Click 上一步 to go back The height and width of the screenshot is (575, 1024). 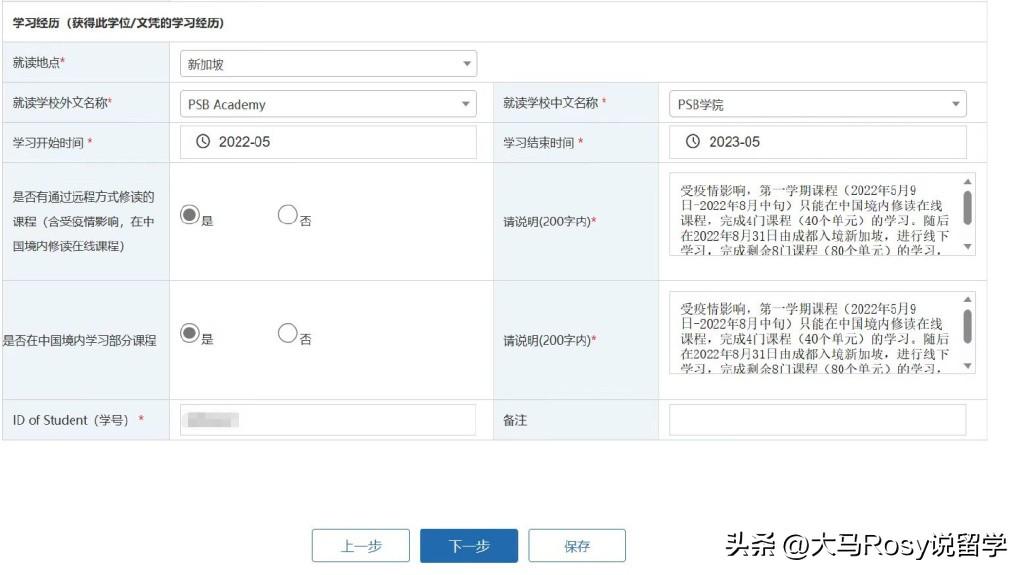click(x=360, y=546)
